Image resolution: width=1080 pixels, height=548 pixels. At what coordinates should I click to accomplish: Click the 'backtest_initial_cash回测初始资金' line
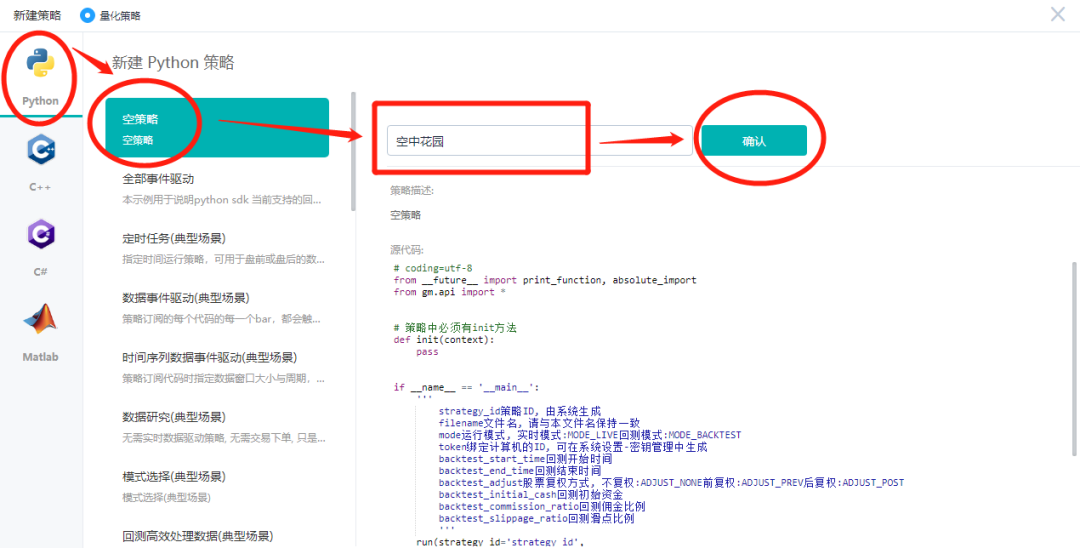click(x=530, y=494)
